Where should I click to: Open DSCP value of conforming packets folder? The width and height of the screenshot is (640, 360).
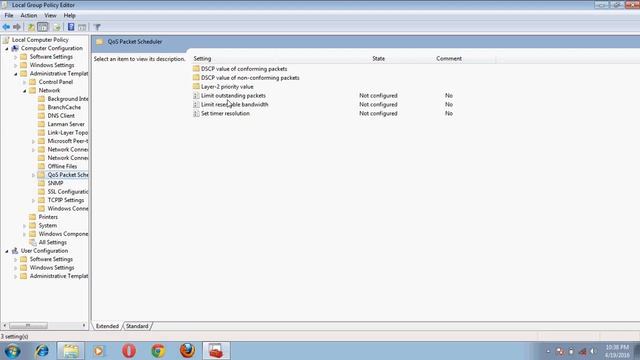pos(244,69)
